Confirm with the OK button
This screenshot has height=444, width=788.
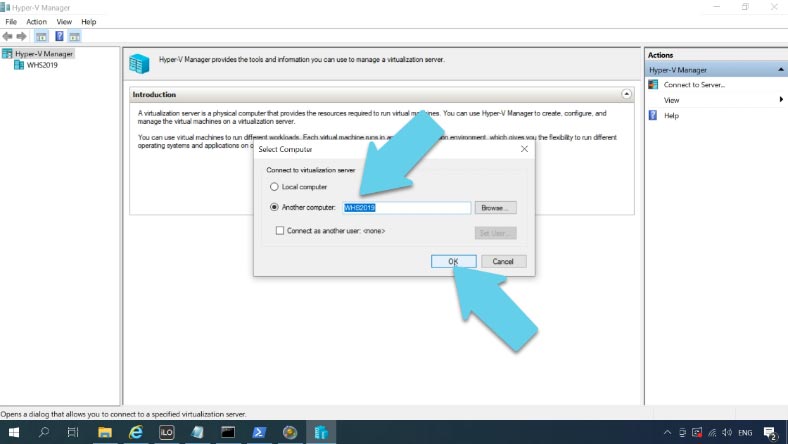[x=453, y=261]
